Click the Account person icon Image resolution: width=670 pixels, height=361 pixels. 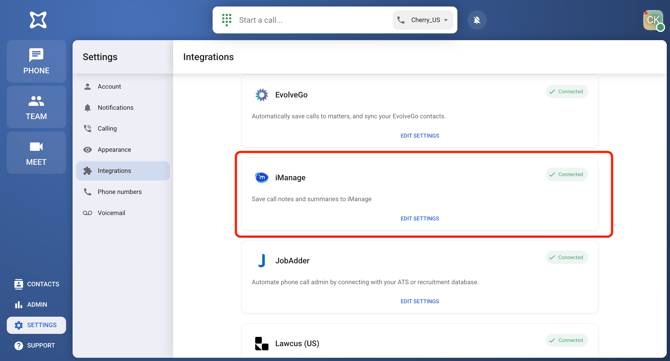tap(88, 86)
